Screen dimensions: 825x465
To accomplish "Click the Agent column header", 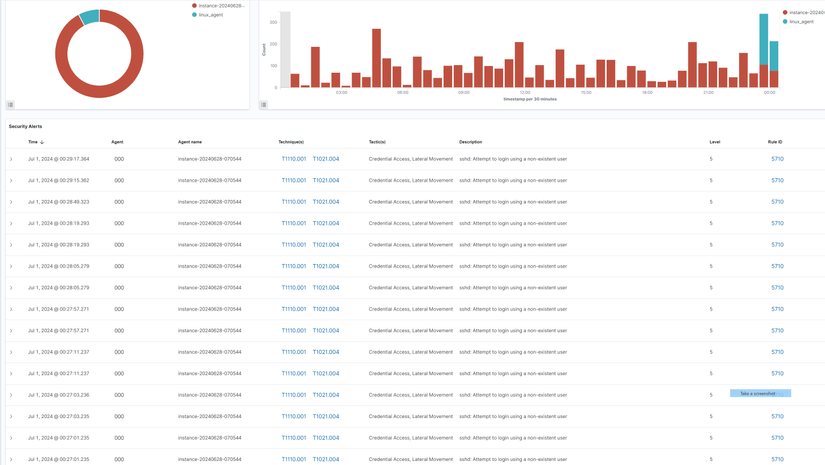I will coord(117,142).
